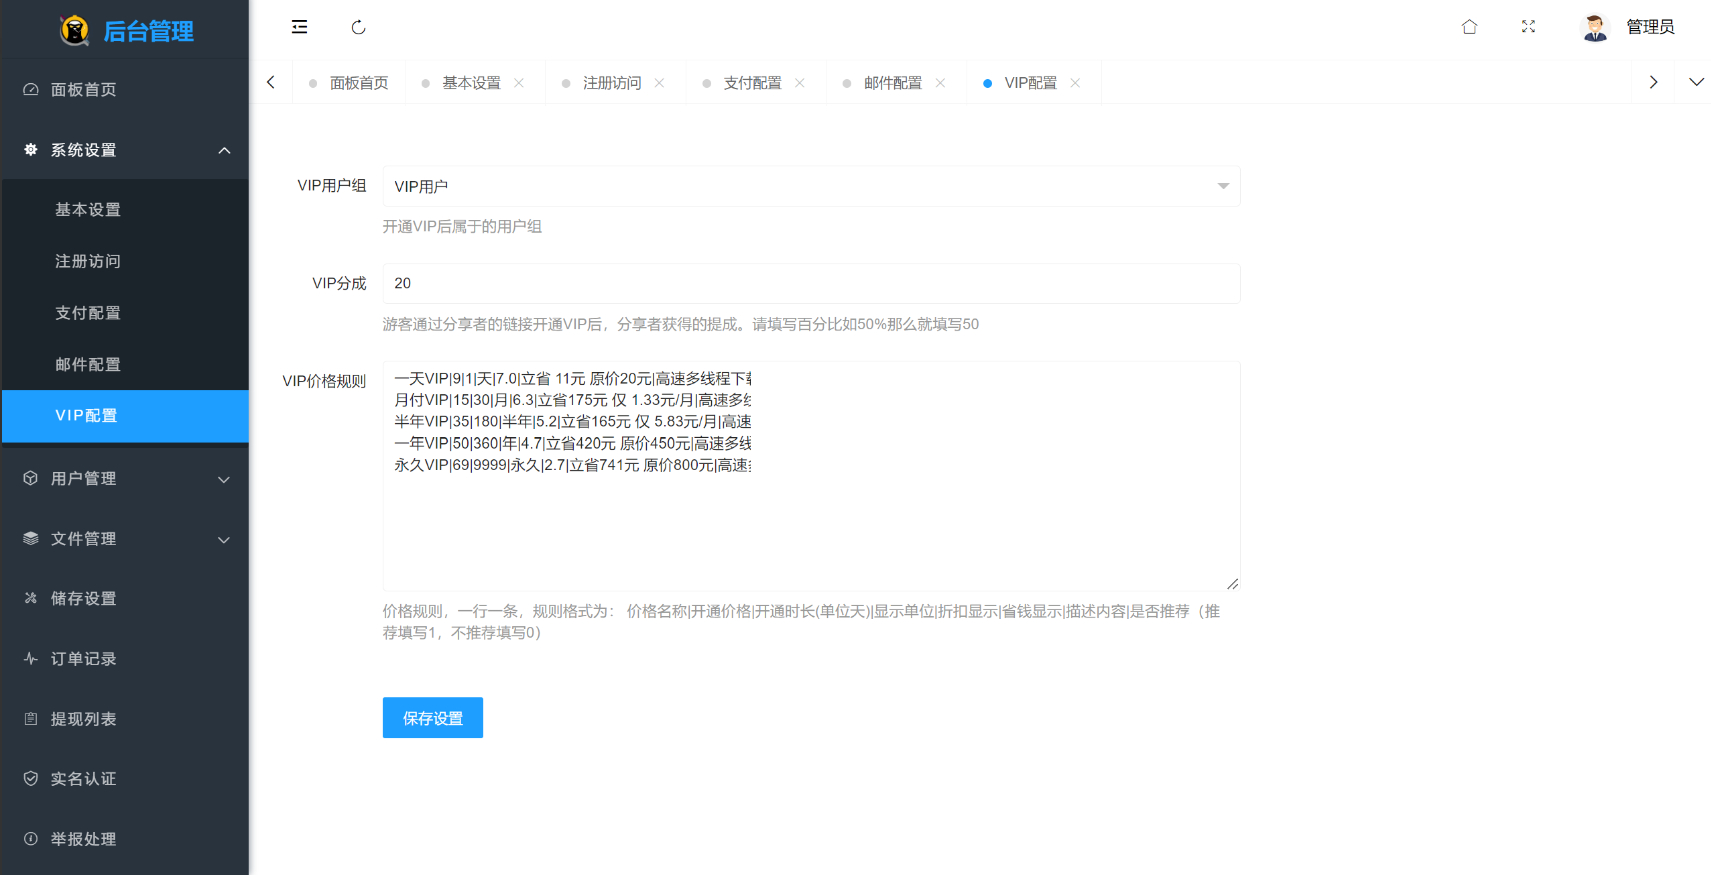Switch to the 邮件配置 tab
The image size is (1711, 875).
(x=893, y=83)
